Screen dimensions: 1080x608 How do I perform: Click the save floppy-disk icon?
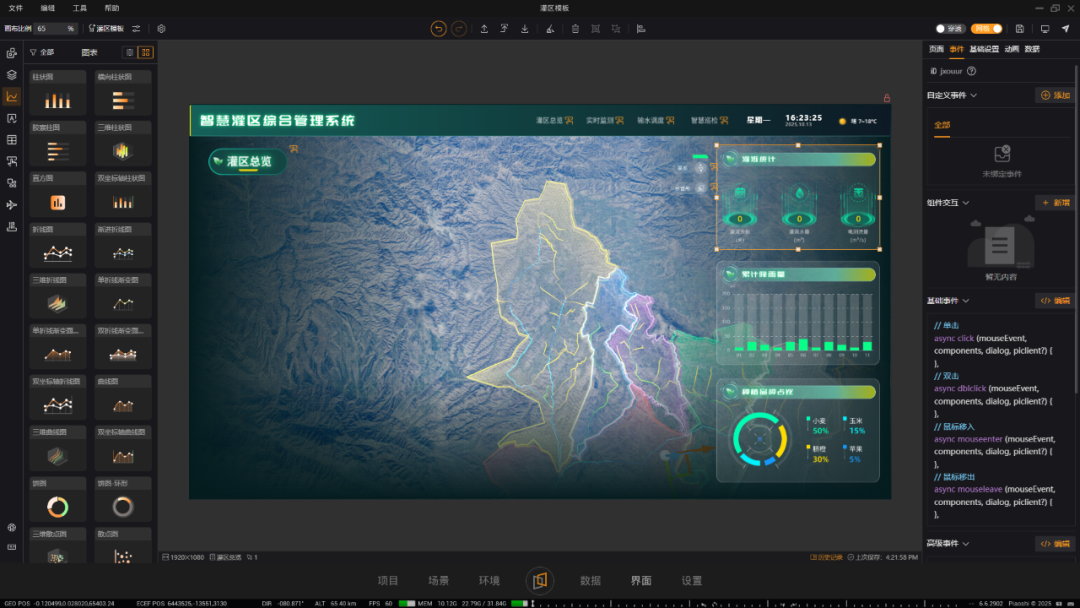coord(1020,29)
